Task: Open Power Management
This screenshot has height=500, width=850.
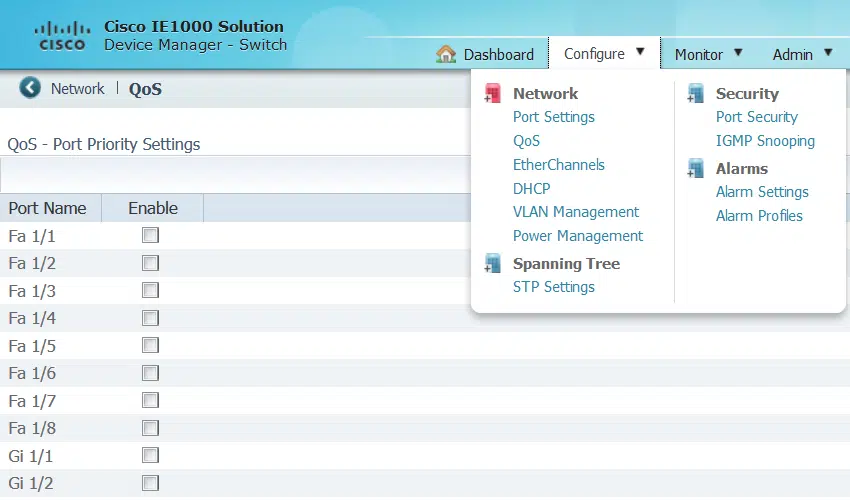Action: tap(578, 236)
